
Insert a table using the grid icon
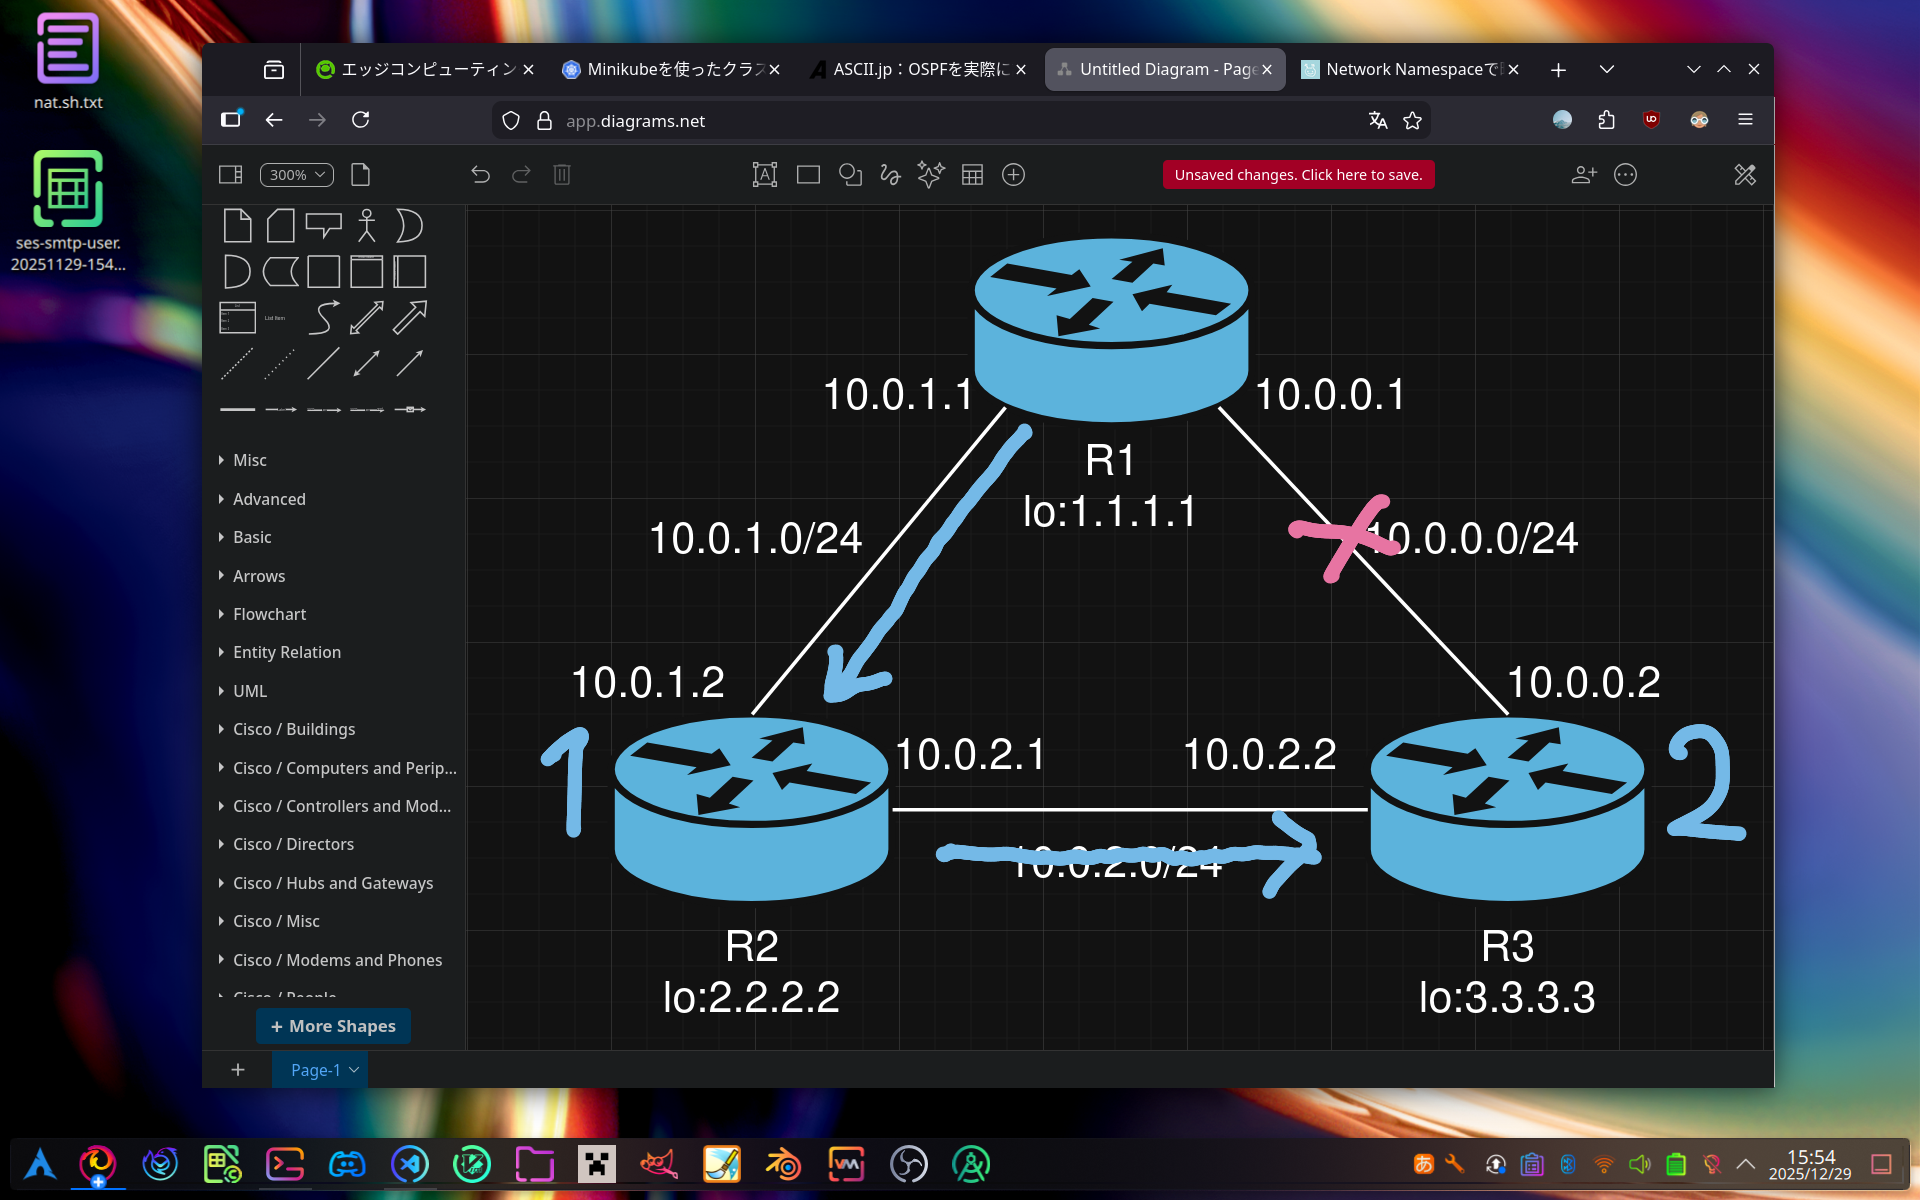[x=972, y=175]
